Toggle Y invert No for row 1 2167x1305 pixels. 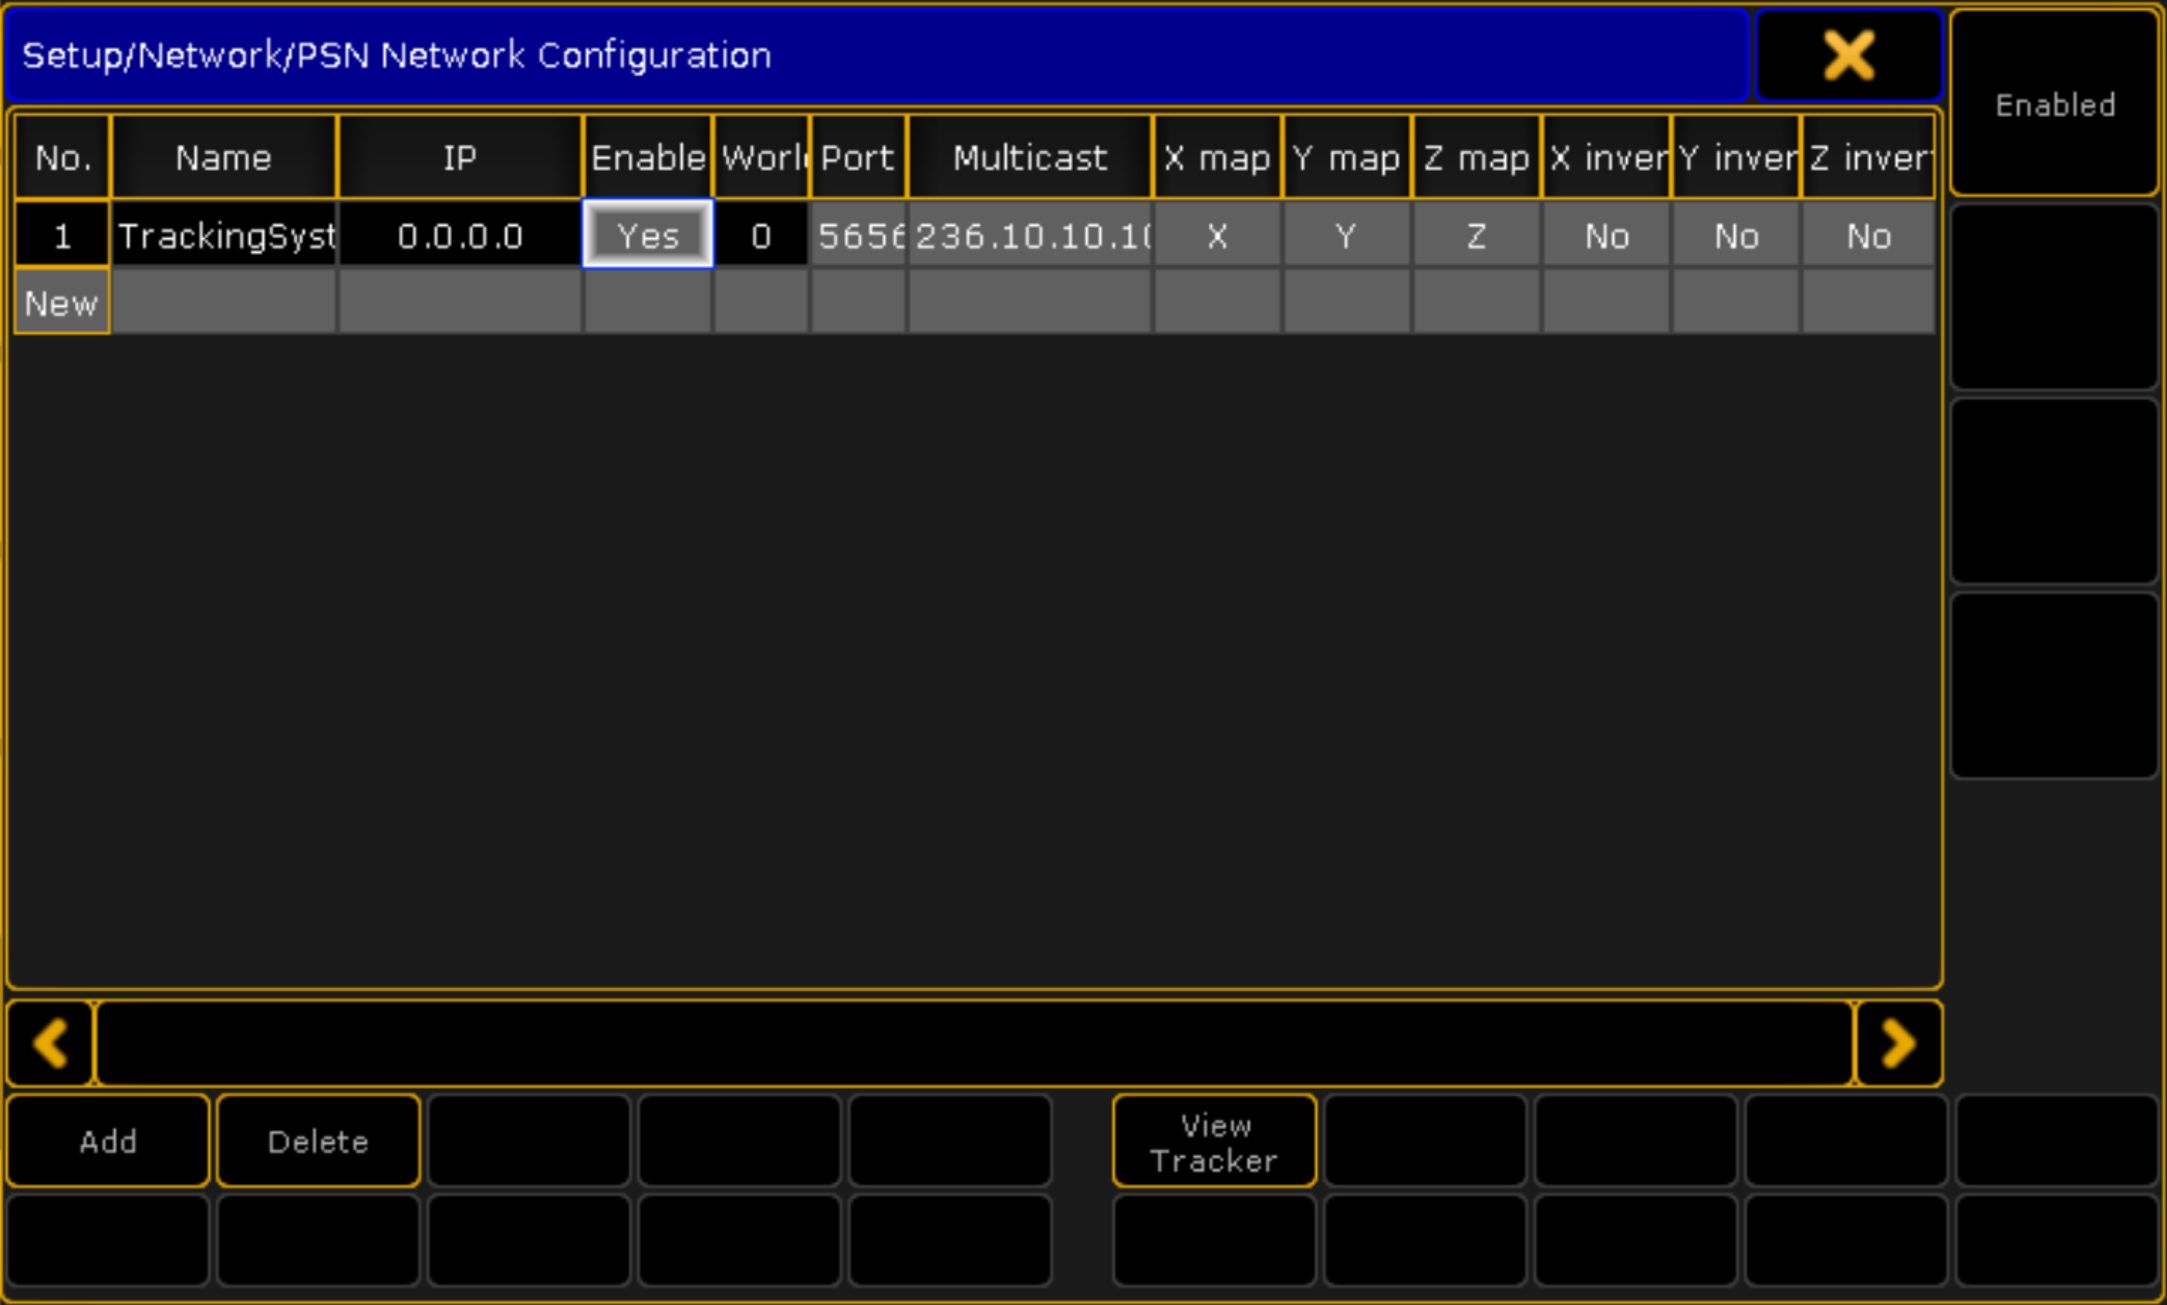click(x=1736, y=236)
